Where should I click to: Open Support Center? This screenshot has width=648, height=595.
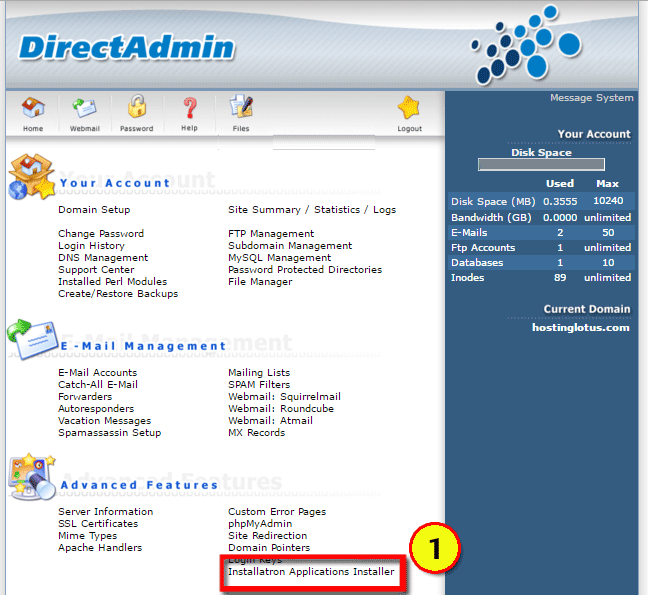(96, 270)
